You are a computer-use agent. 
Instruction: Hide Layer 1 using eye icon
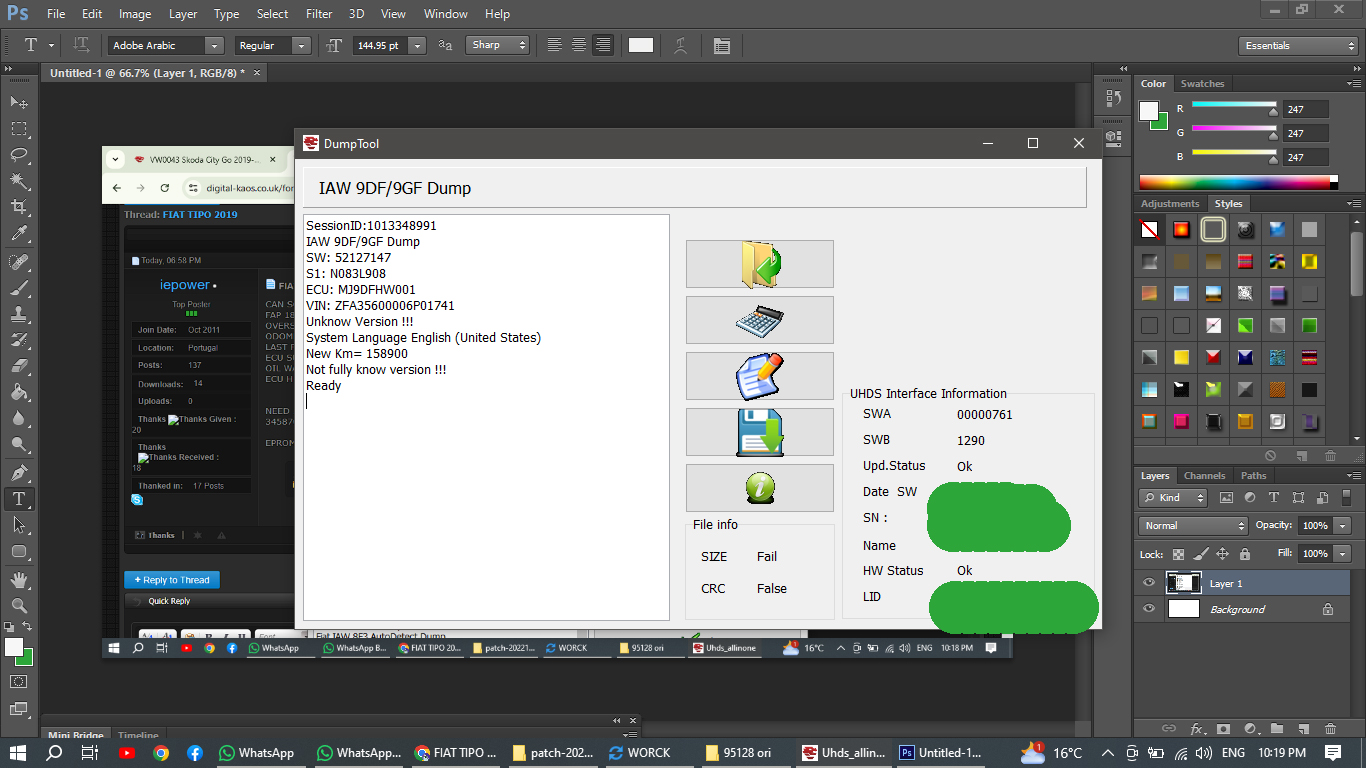[x=1148, y=583]
